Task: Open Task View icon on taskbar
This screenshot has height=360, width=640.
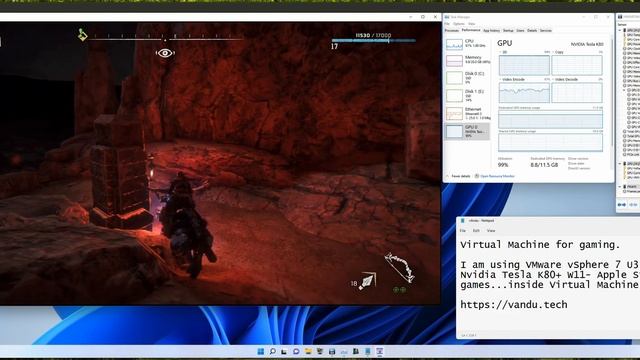Action: click(284, 351)
